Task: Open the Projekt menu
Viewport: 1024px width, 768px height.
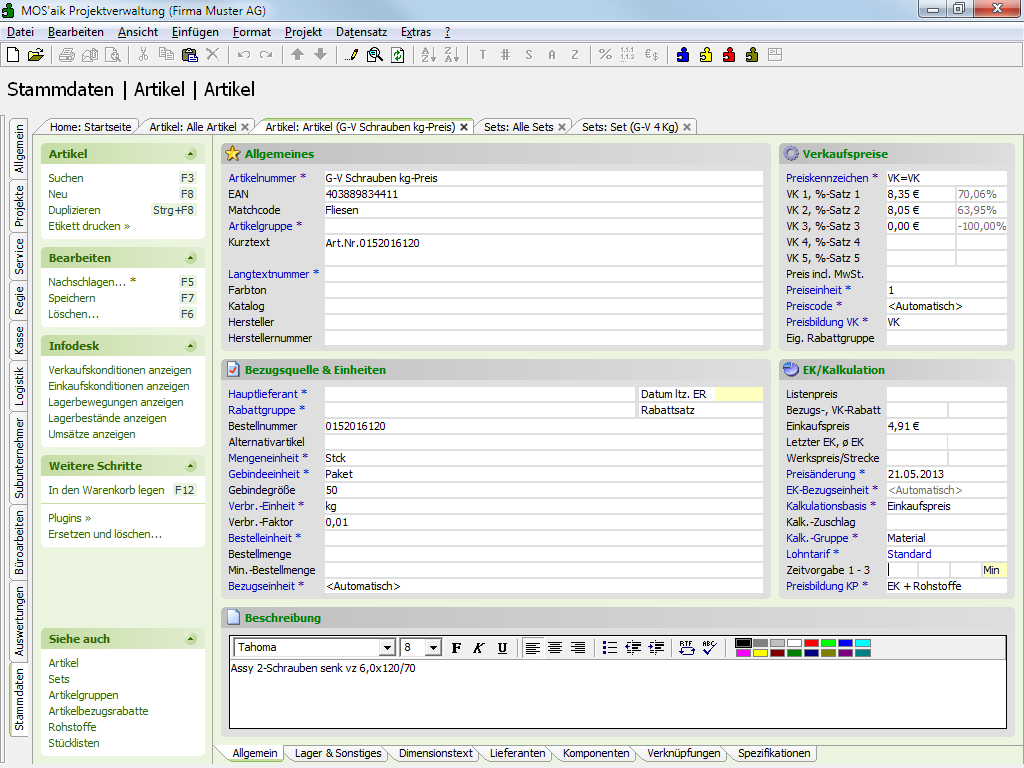Action: [303, 32]
